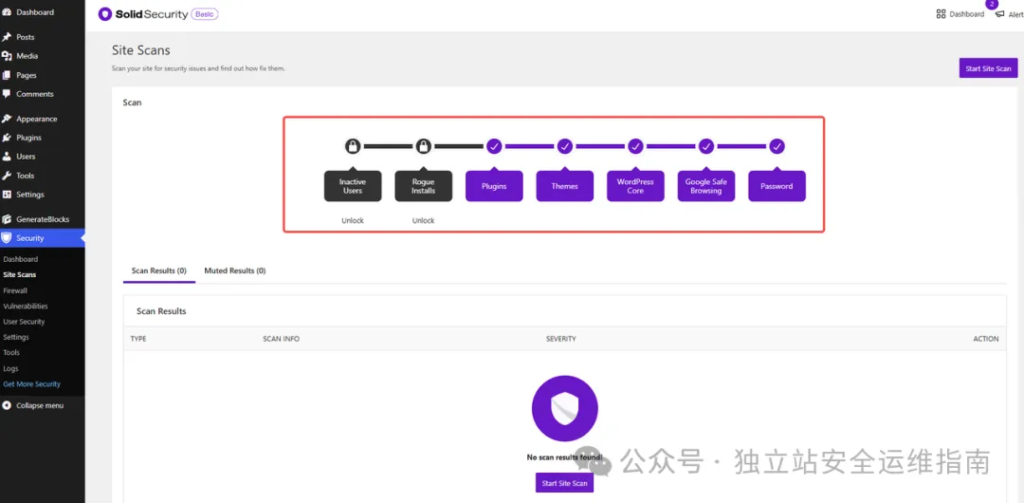Click the Alerts megaphone icon
Image resolution: width=1024 pixels, height=503 pixels.
[x=999, y=14]
